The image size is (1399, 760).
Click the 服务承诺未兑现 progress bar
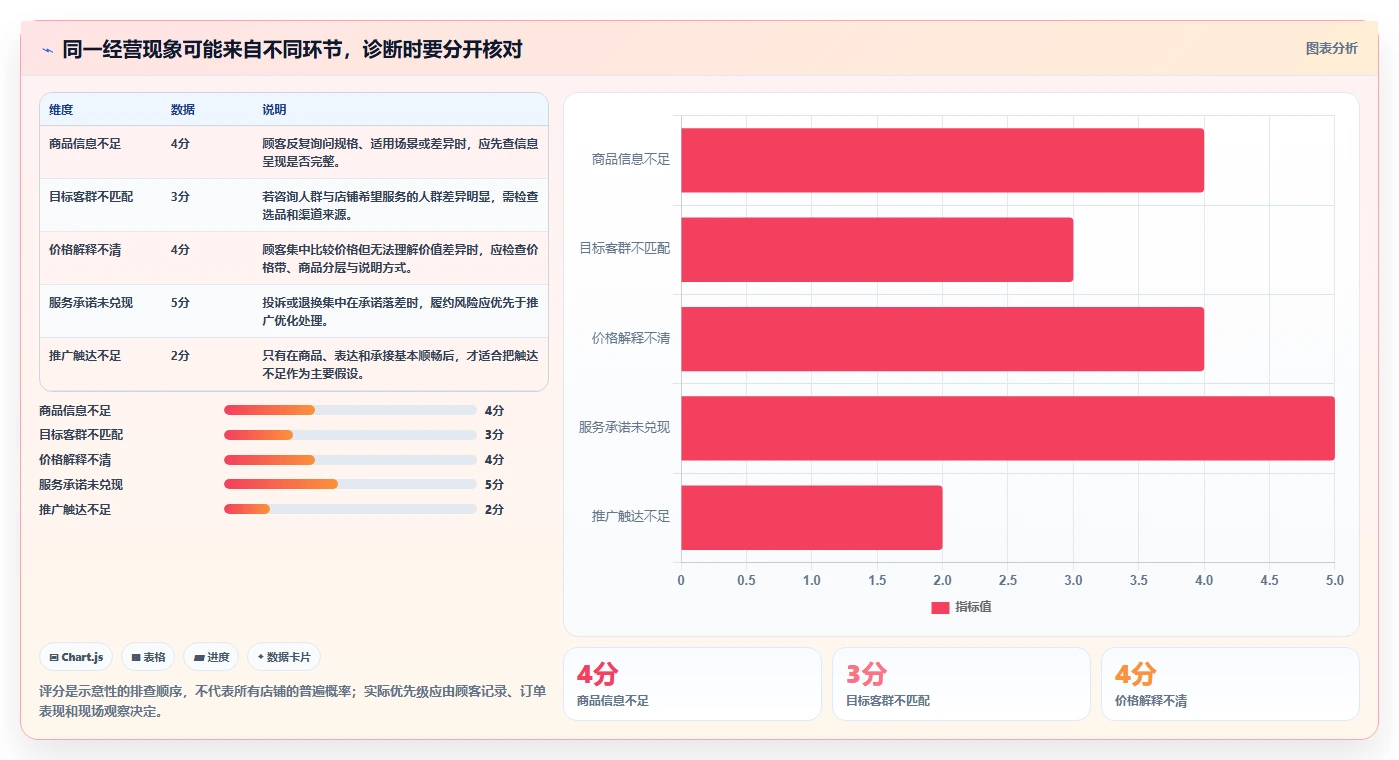[x=350, y=484]
